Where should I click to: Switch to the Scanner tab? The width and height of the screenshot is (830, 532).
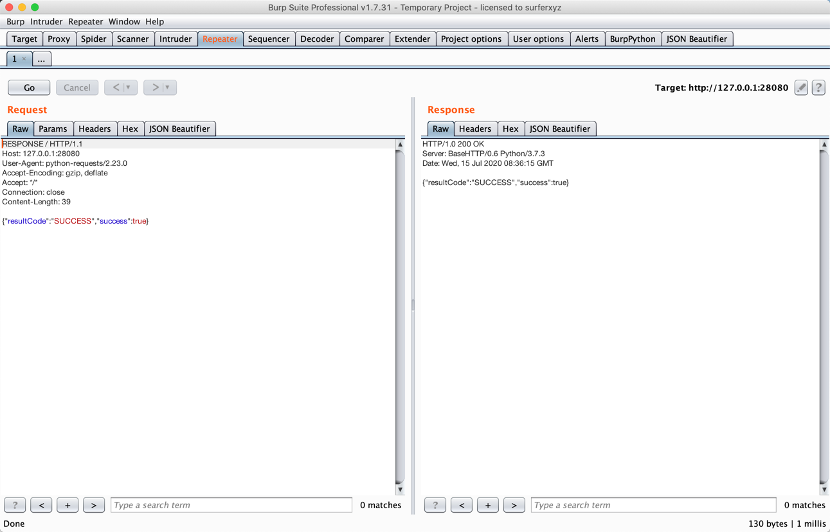tap(133, 39)
